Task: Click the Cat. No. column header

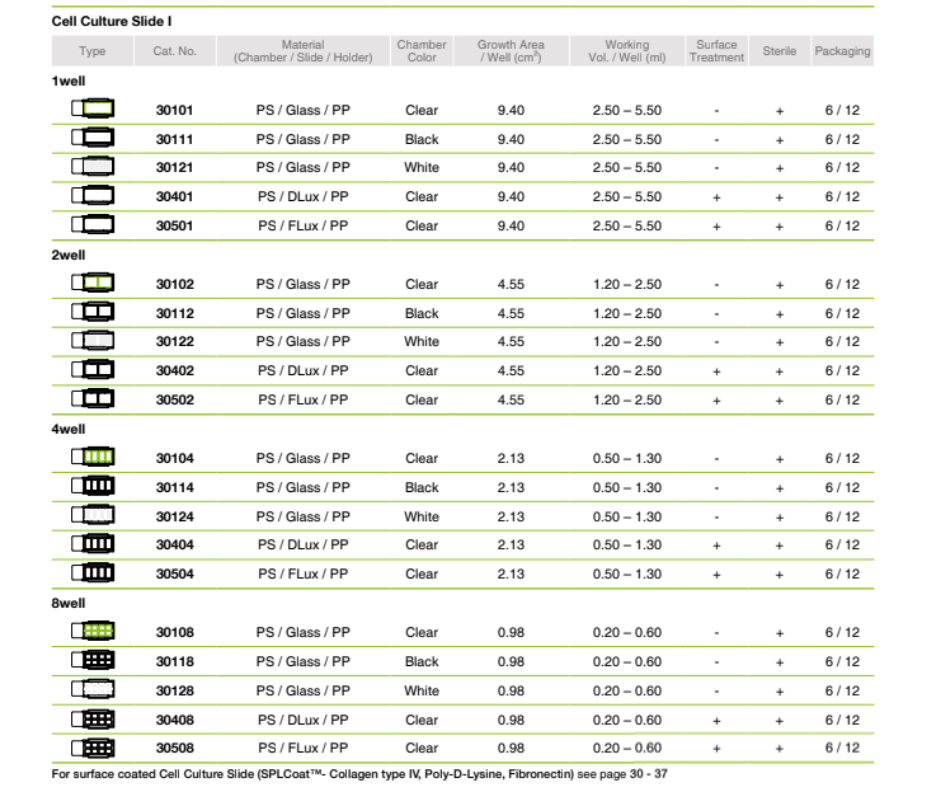Action: click(x=175, y=51)
